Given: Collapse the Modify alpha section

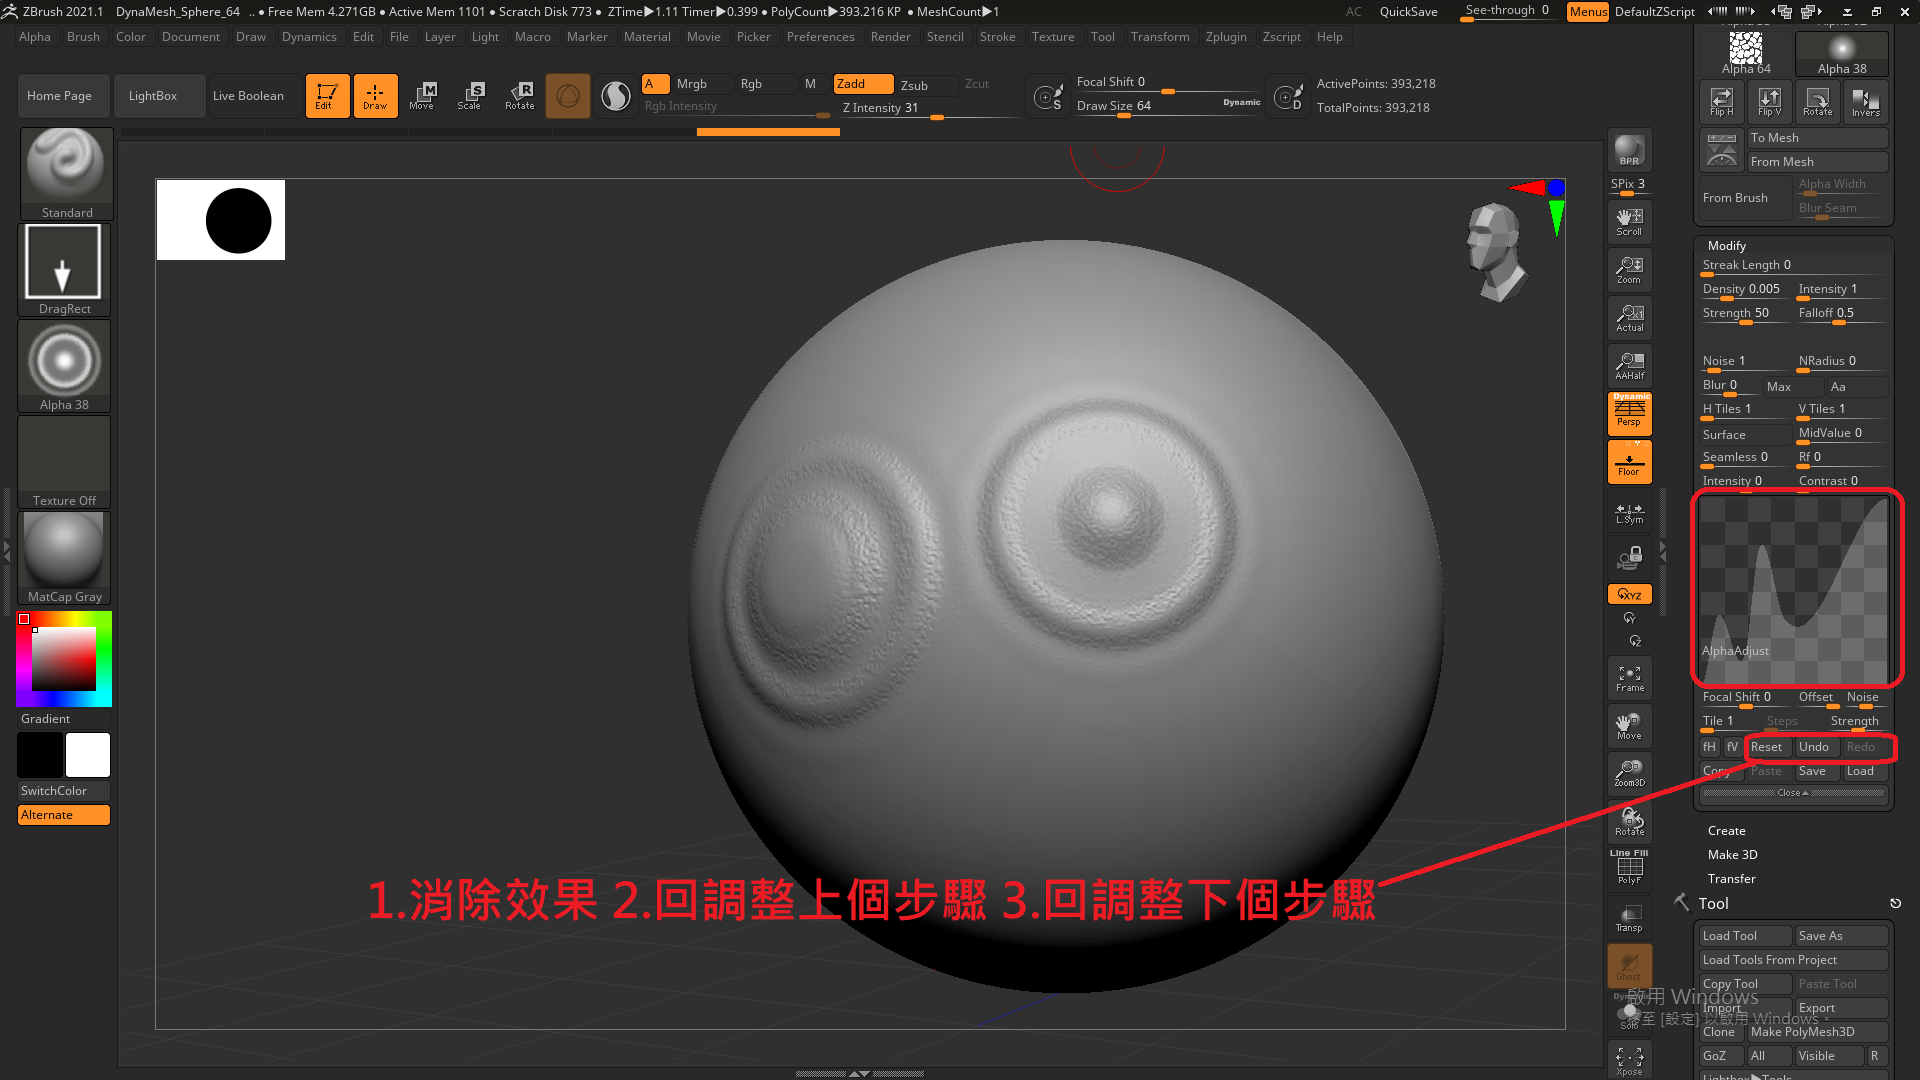Looking at the screenshot, I should 1726,245.
